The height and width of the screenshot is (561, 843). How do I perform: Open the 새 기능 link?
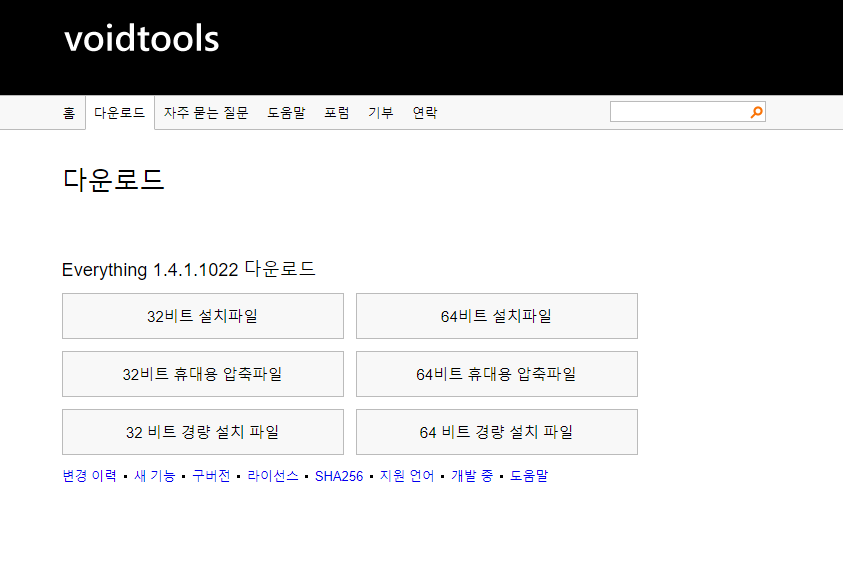[154, 476]
